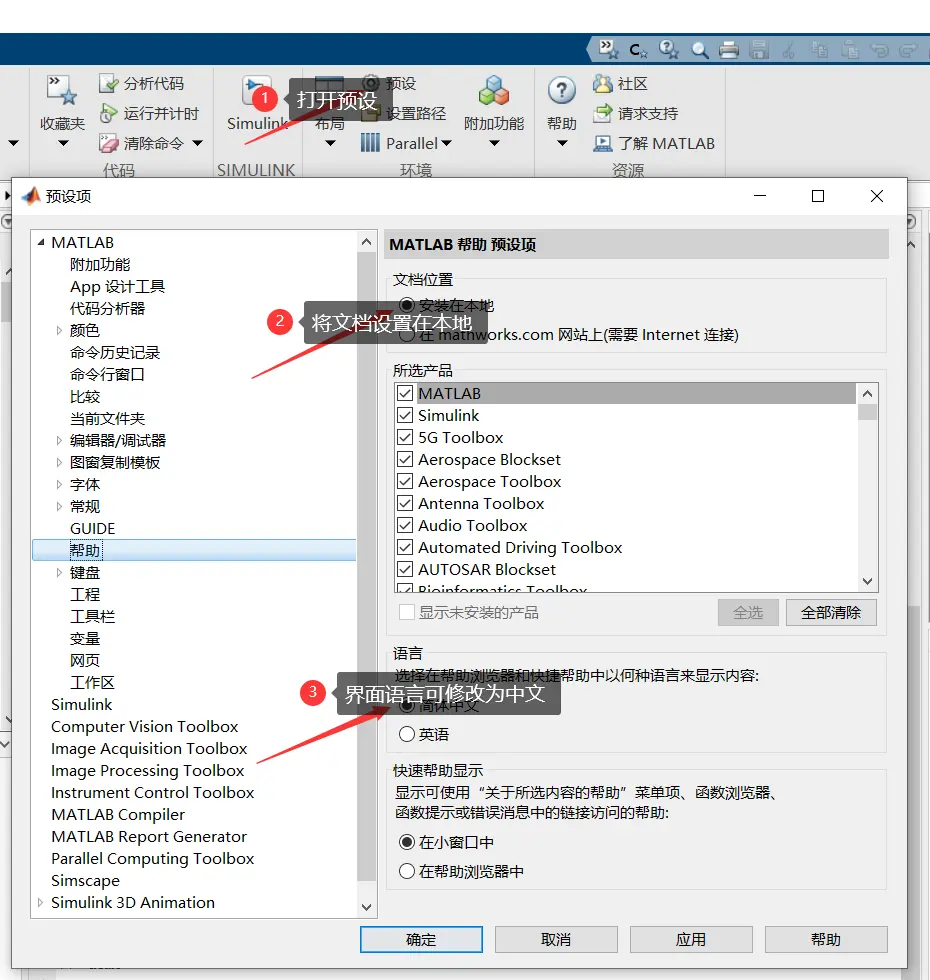
Task: Open Community (社区) icon
Action: (x=602, y=83)
